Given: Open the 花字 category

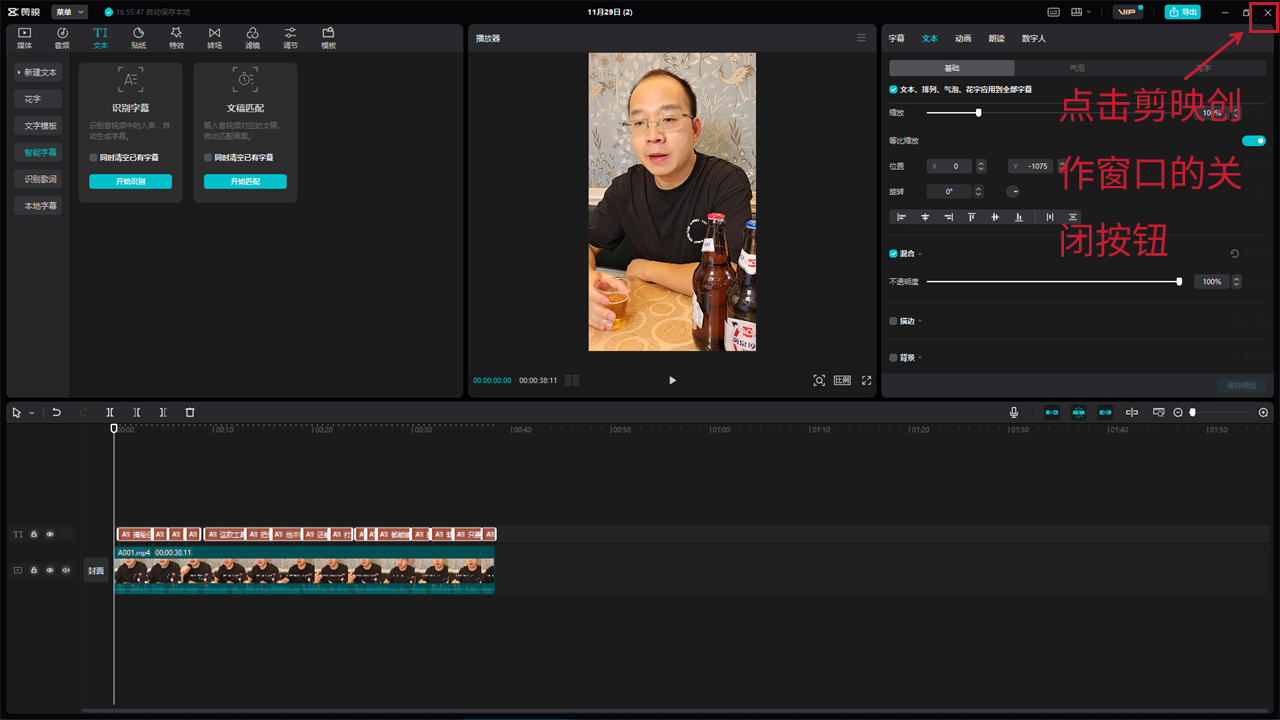Looking at the screenshot, I should [x=38, y=99].
